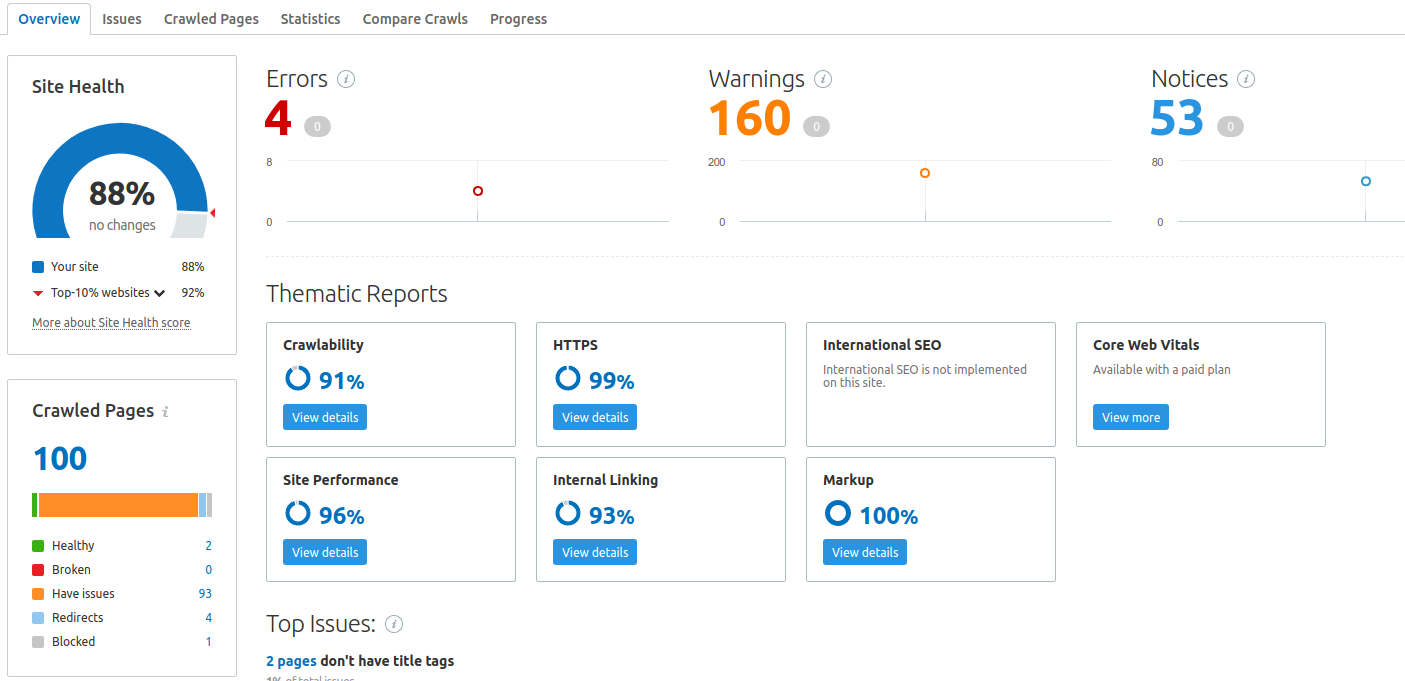View details for Internal Linking report
This screenshot has height=681, width=1405.
tap(594, 552)
